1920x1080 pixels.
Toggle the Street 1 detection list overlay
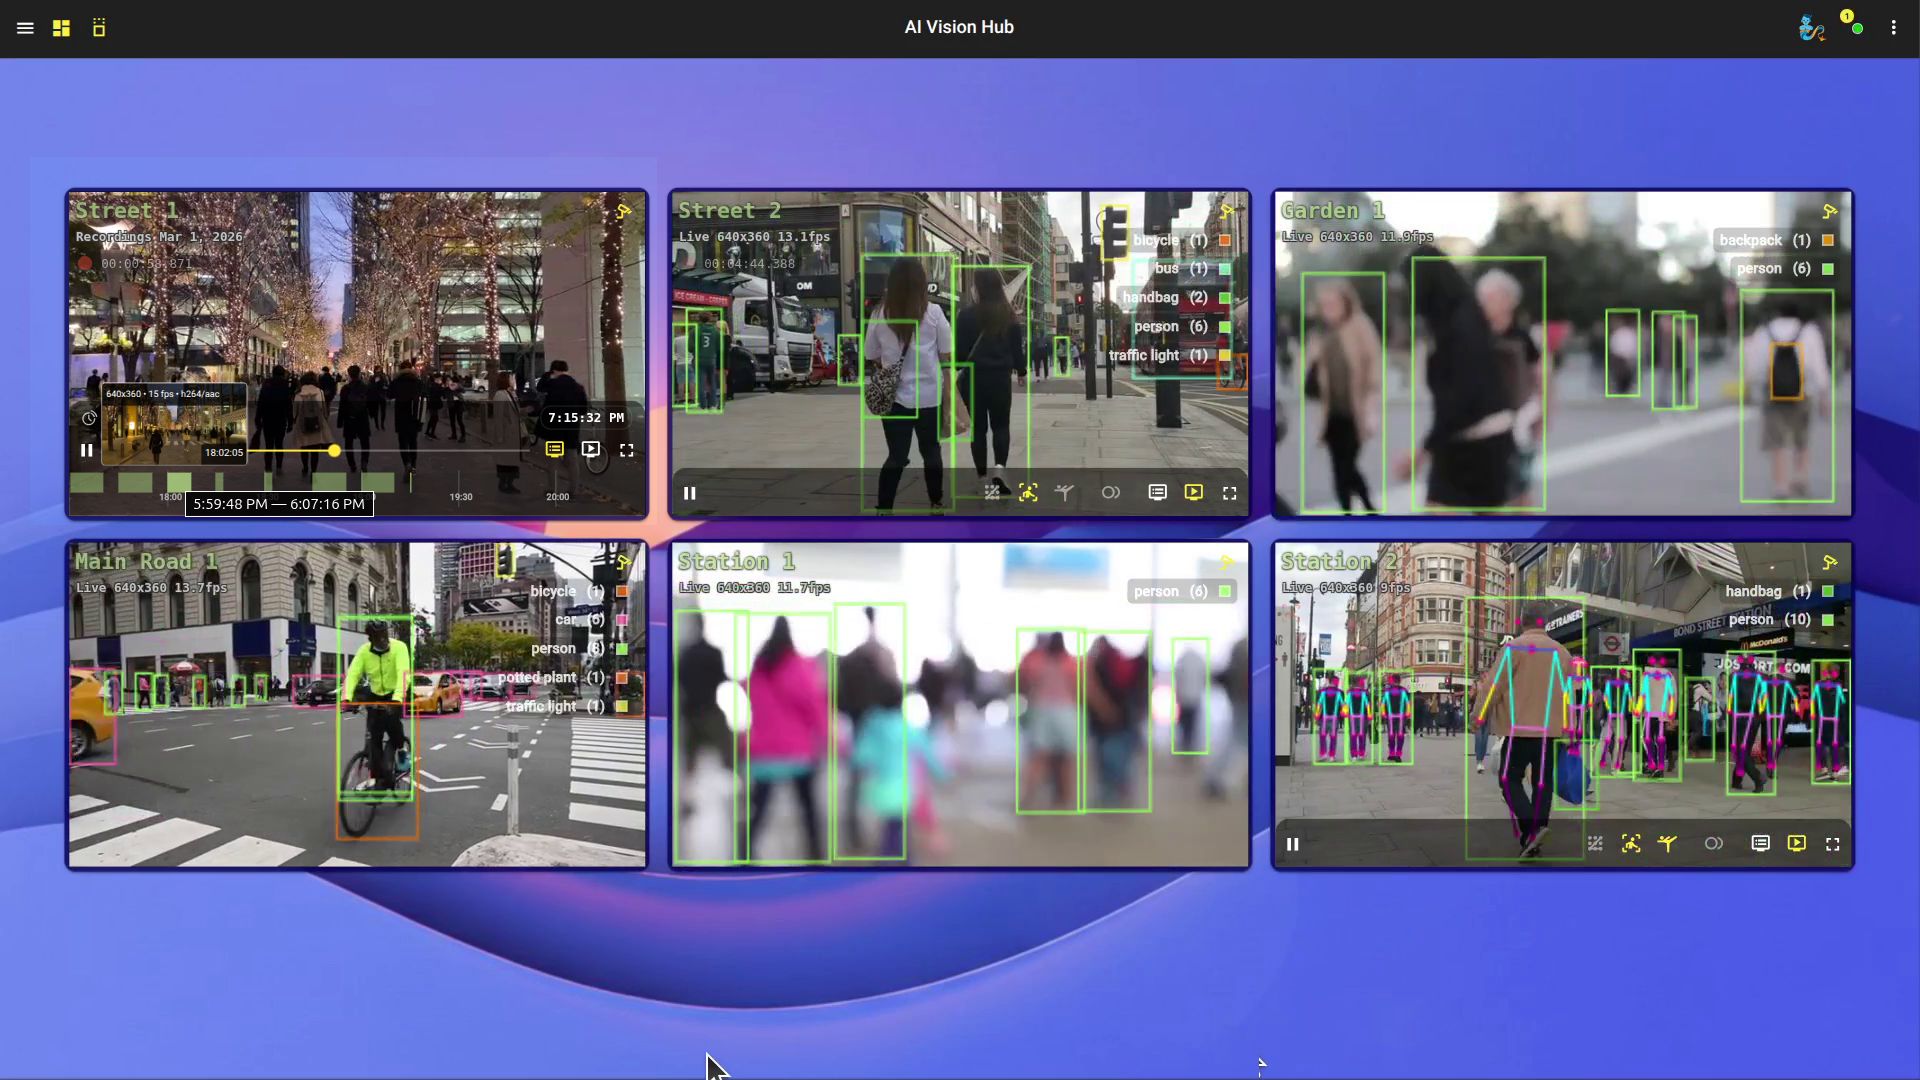tap(555, 450)
